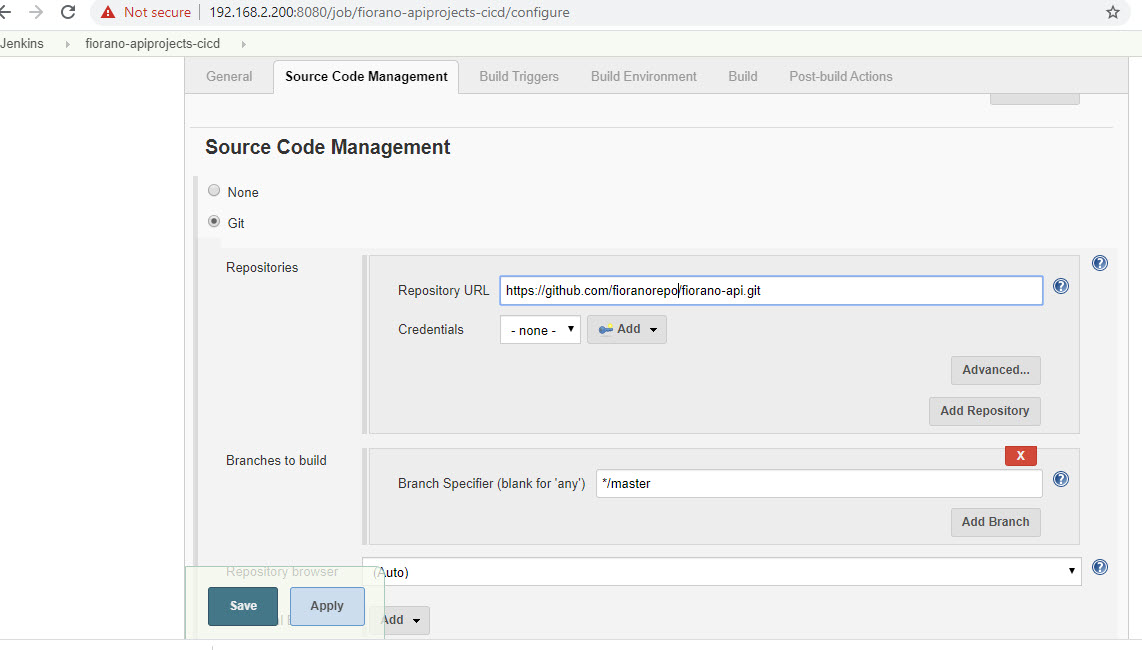The height and width of the screenshot is (650, 1142).
Task: Open fiorano-apiprojects-cicd breadcrumb link
Action: (x=152, y=44)
